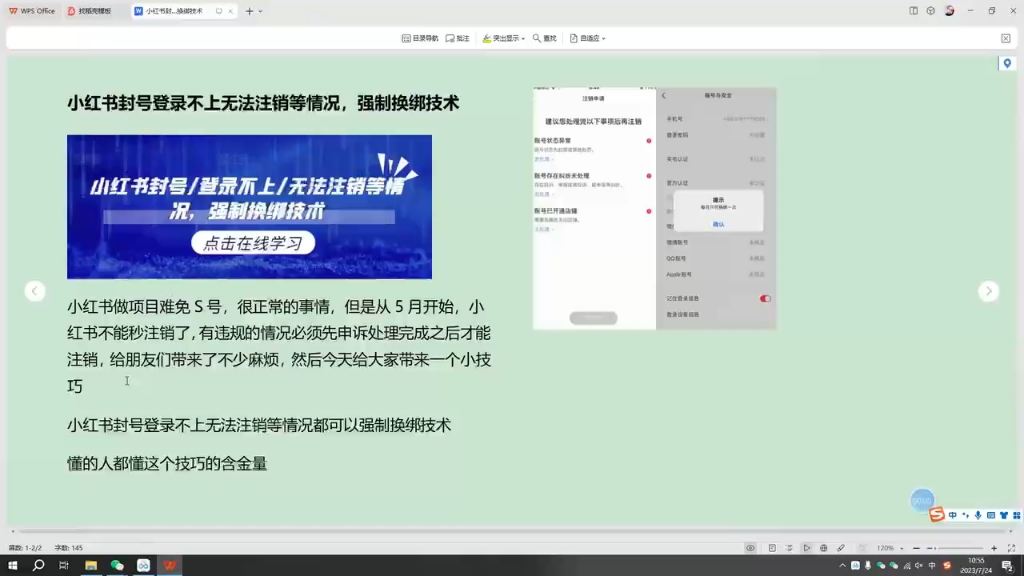Click the phone screenshot image on right page
The width and height of the screenshot is (1024, 576).
[x=654, y=208]
